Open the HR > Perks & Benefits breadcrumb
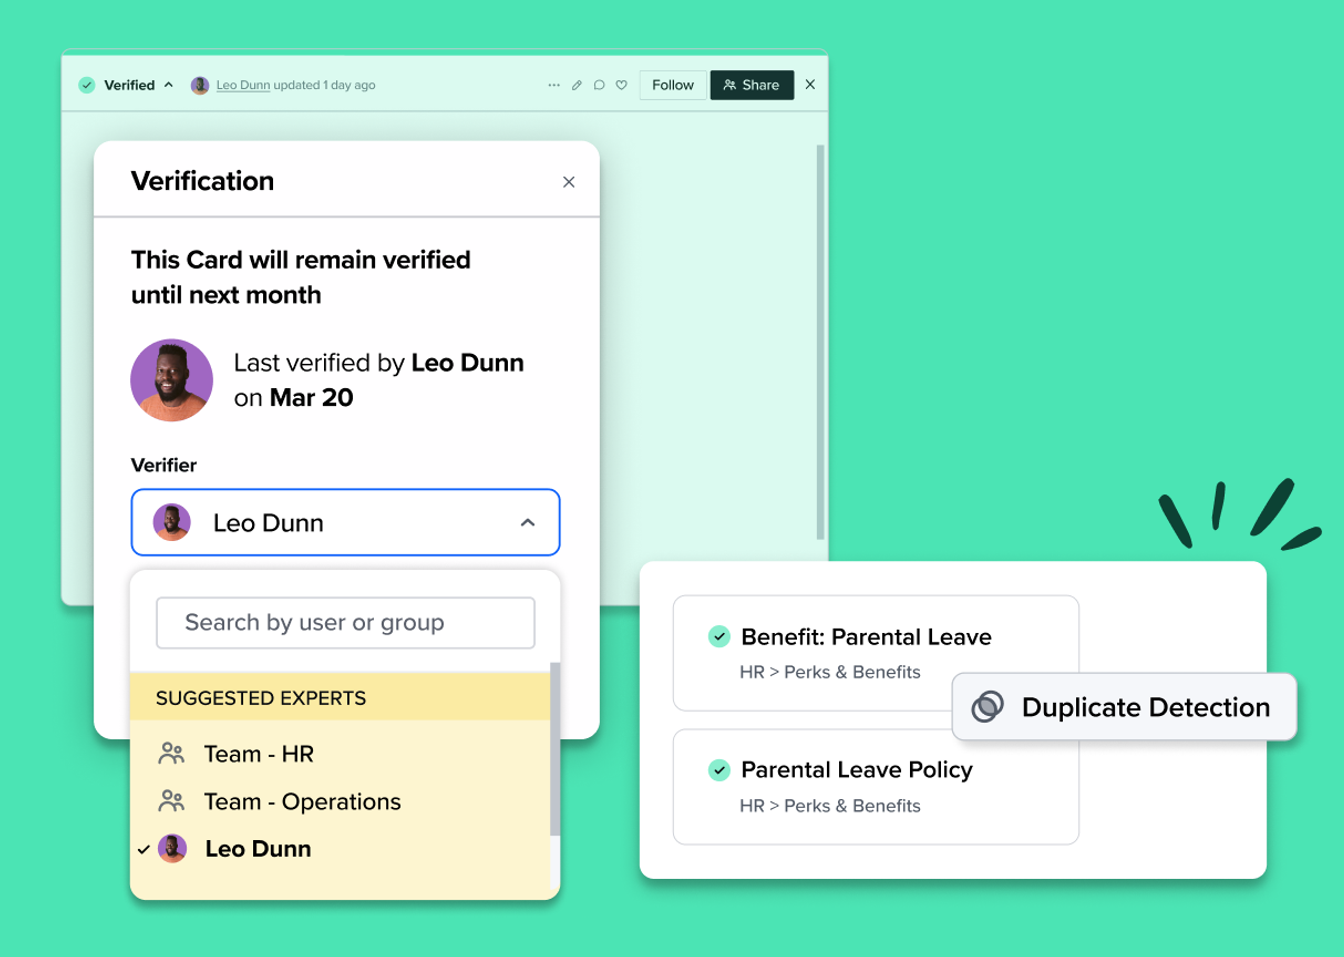1344x957 pixels. 830,672
